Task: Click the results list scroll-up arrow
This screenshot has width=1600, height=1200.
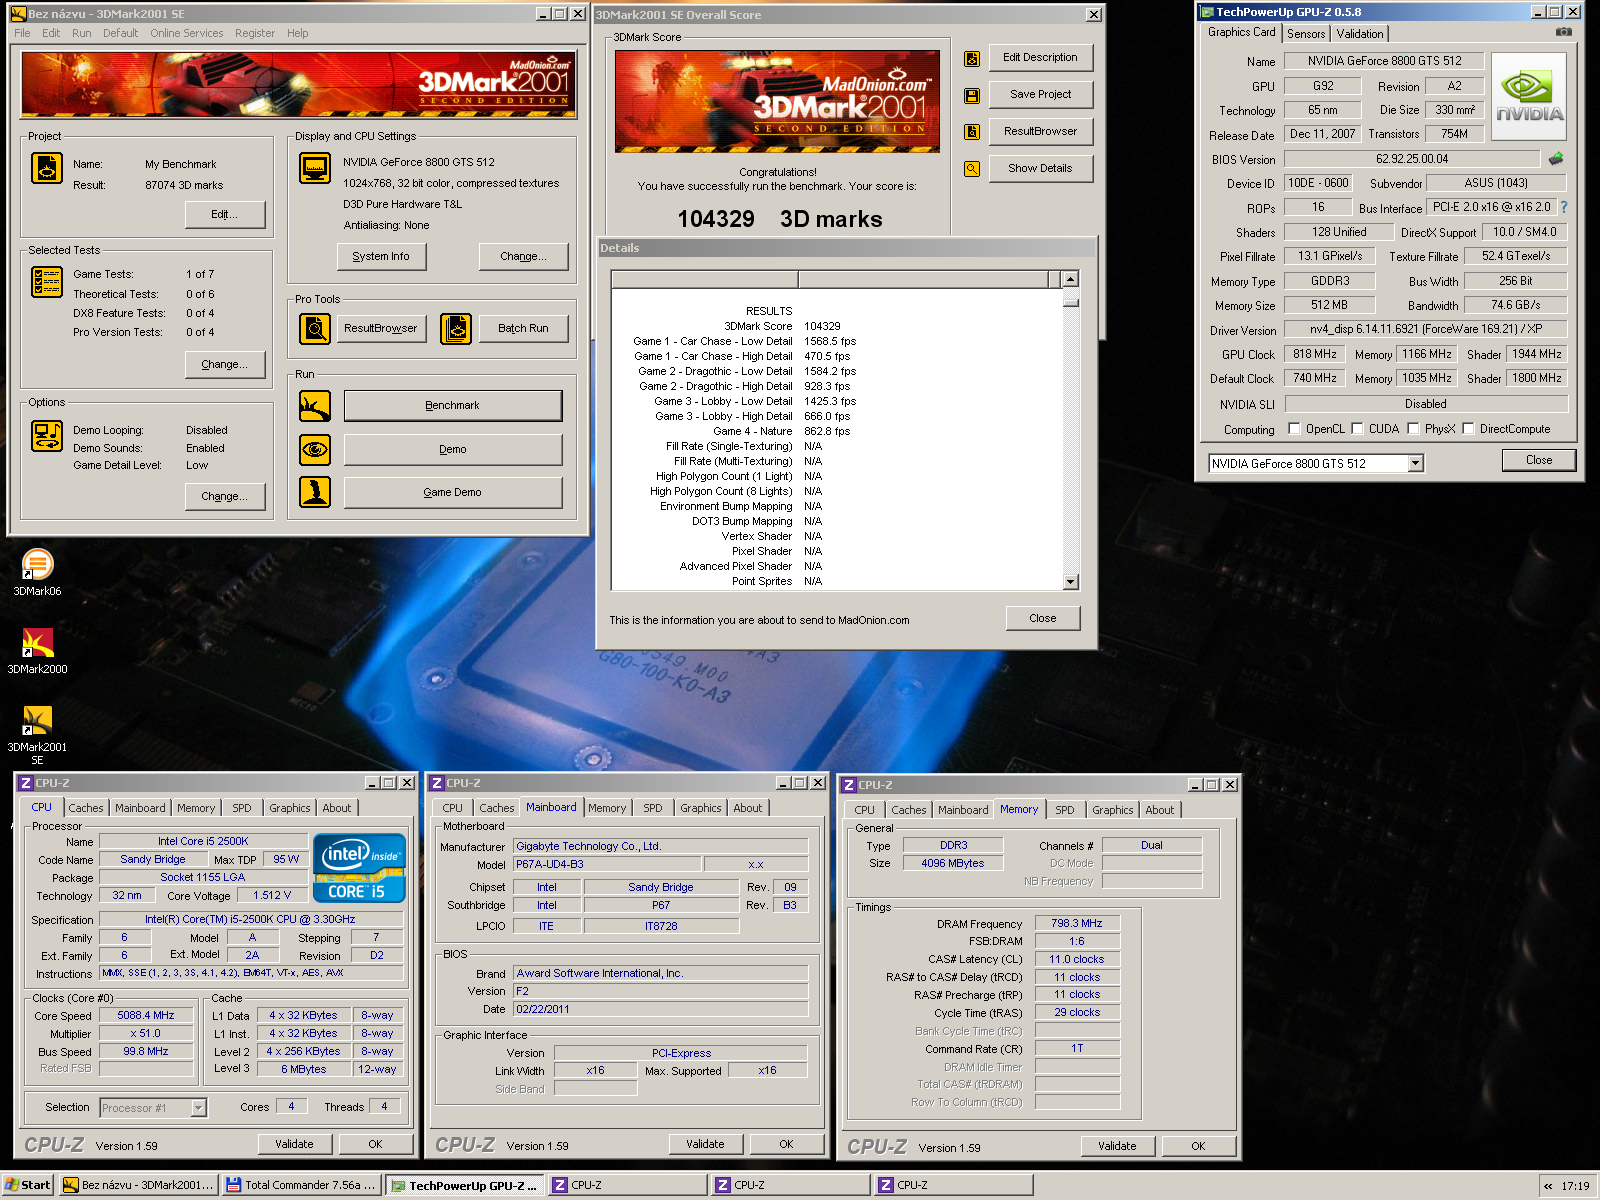Action: [x=1071, y=279]
